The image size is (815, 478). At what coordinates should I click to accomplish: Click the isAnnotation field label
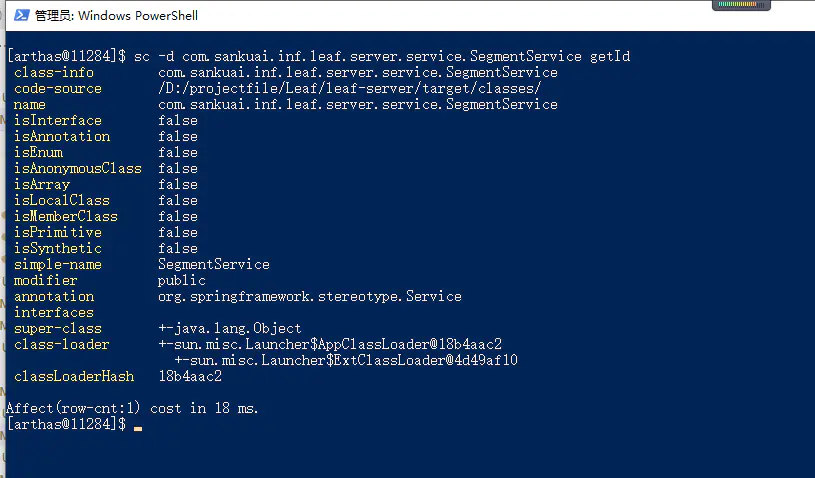coord(62,136)
